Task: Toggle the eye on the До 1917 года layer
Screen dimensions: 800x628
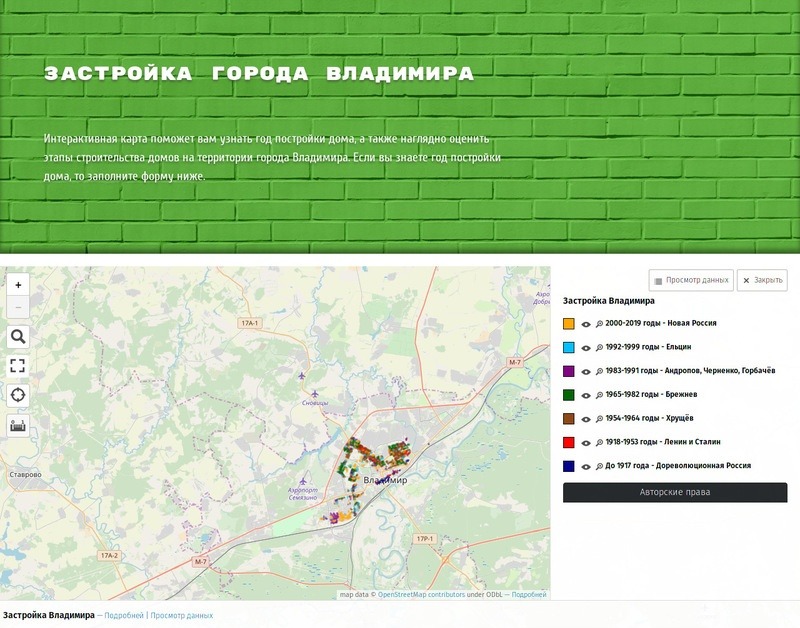Action: coord(585,467)
